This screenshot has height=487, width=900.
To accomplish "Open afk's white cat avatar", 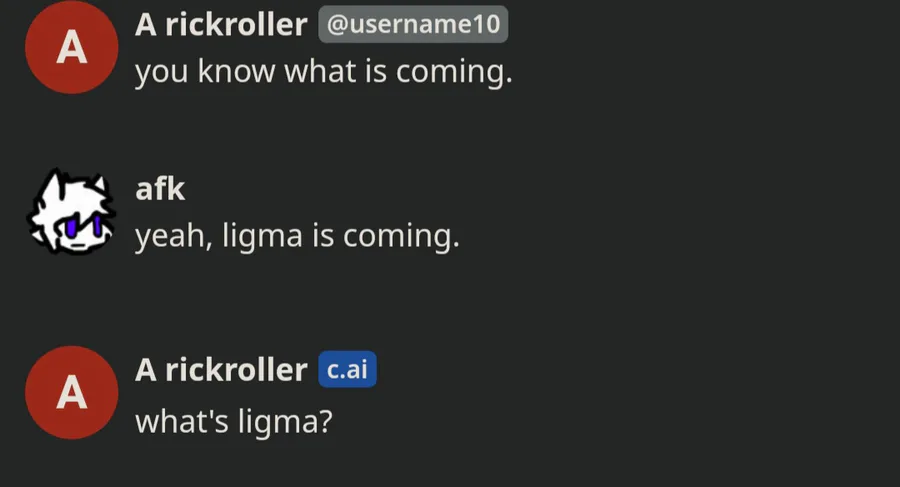I will point(72,211).
